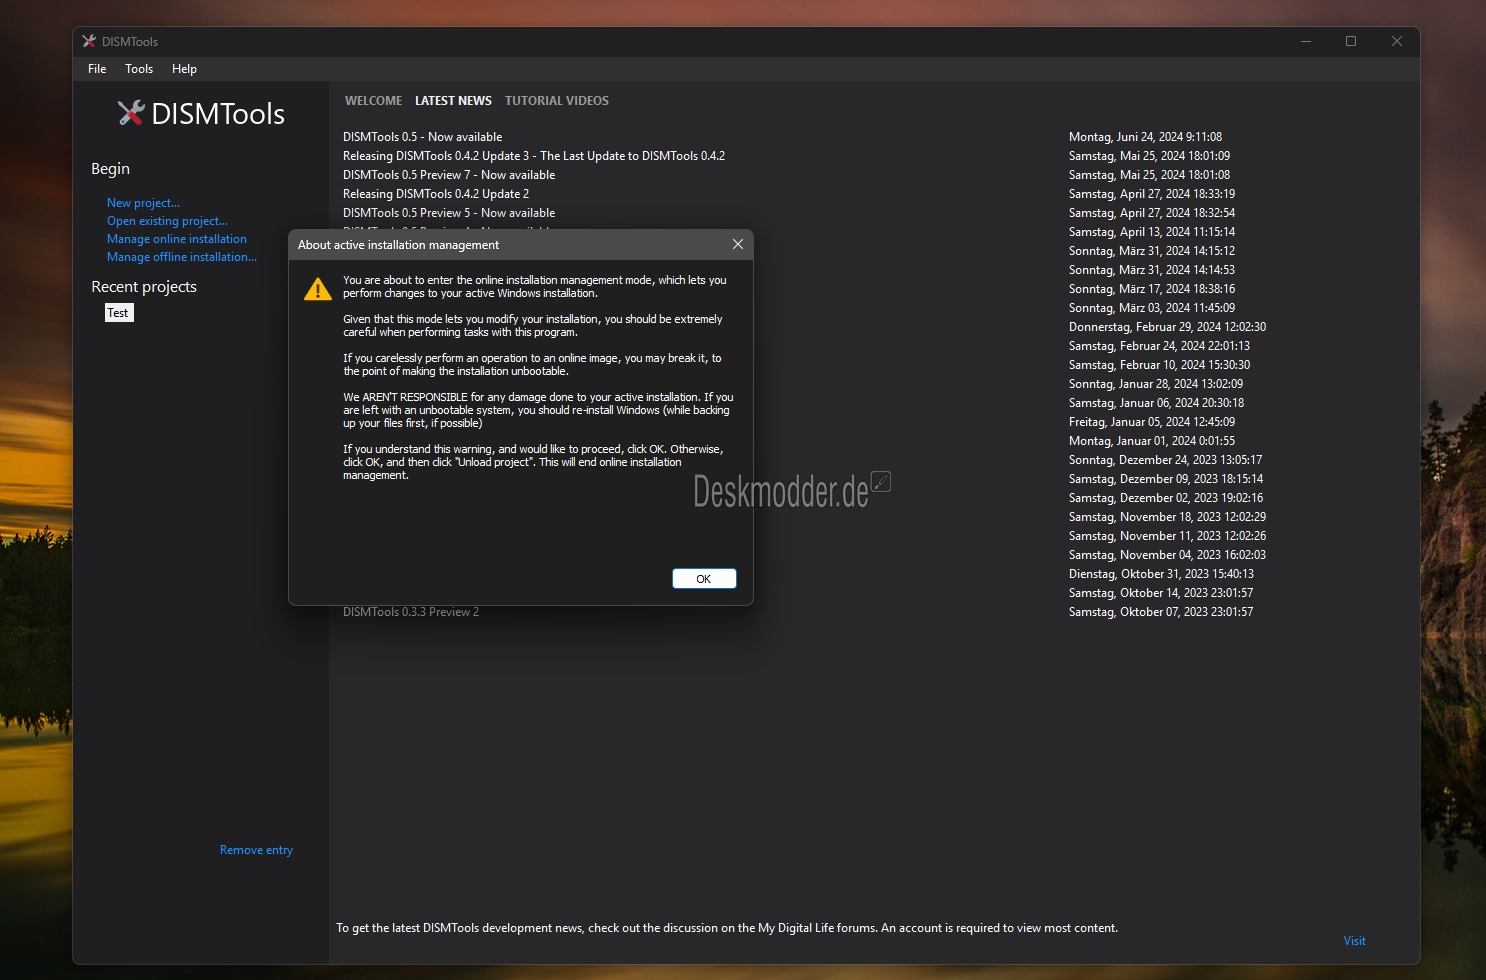Click date Samstag, Oktober 14, 2023 23:01:57
Screen dimensions: 1486x980
click(x=1161, y=593)
